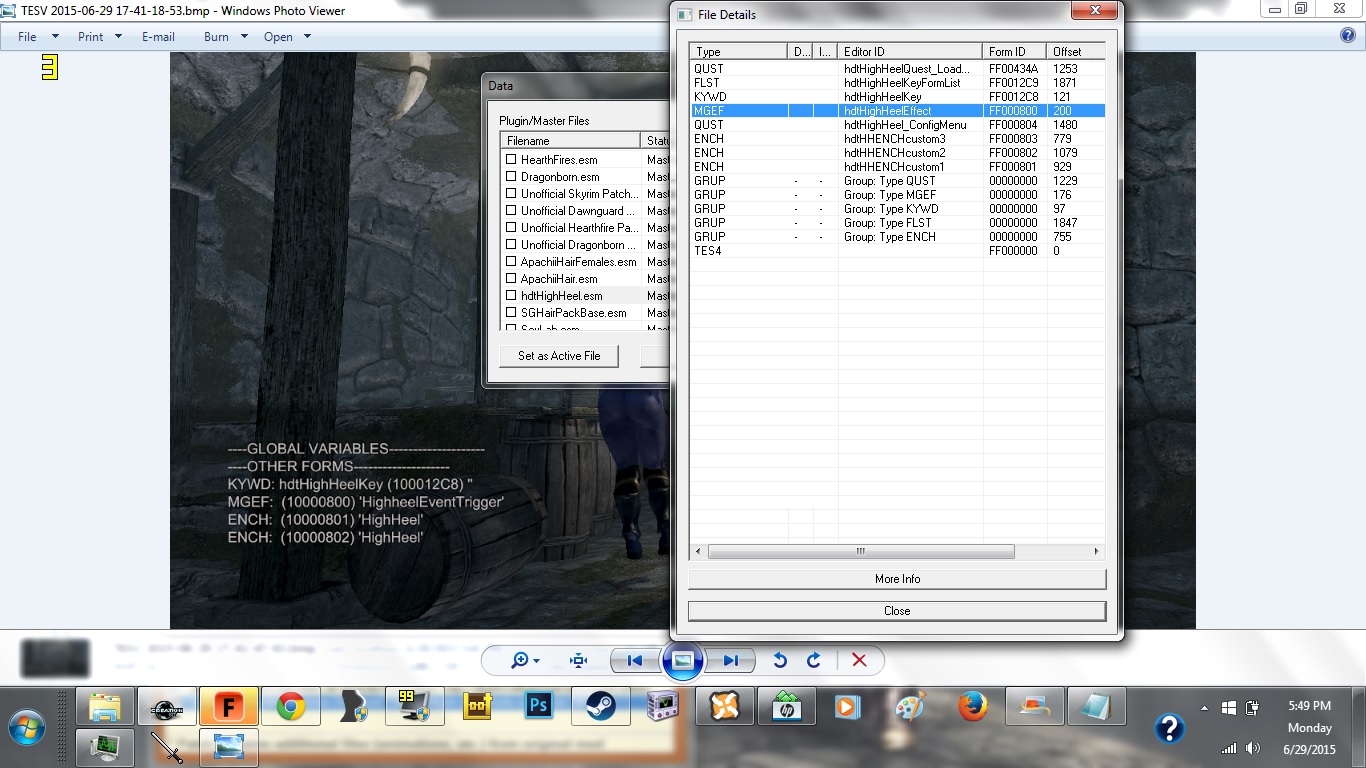Click the HP taskbar icon

point(787,706)
